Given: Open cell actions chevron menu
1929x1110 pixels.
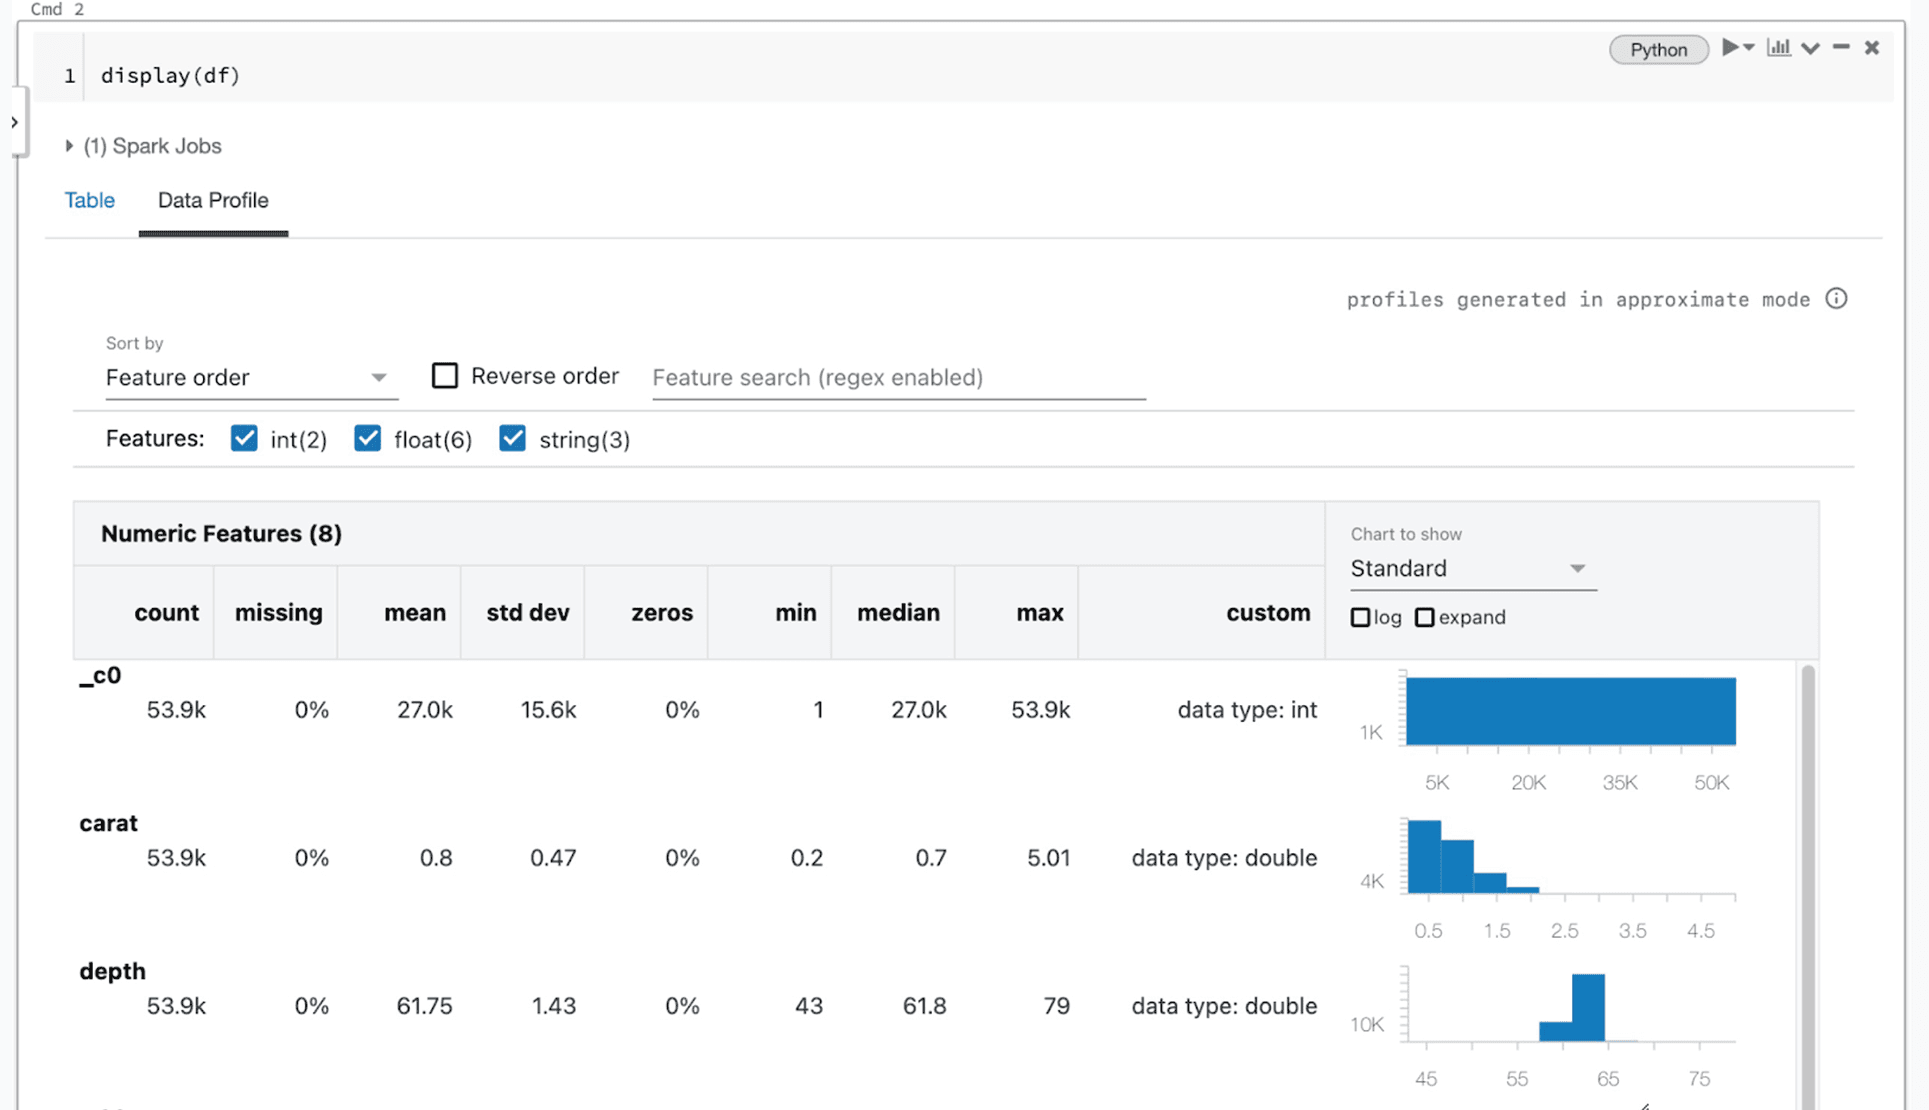Looking at the screenshot, I should click(1810, 48).
